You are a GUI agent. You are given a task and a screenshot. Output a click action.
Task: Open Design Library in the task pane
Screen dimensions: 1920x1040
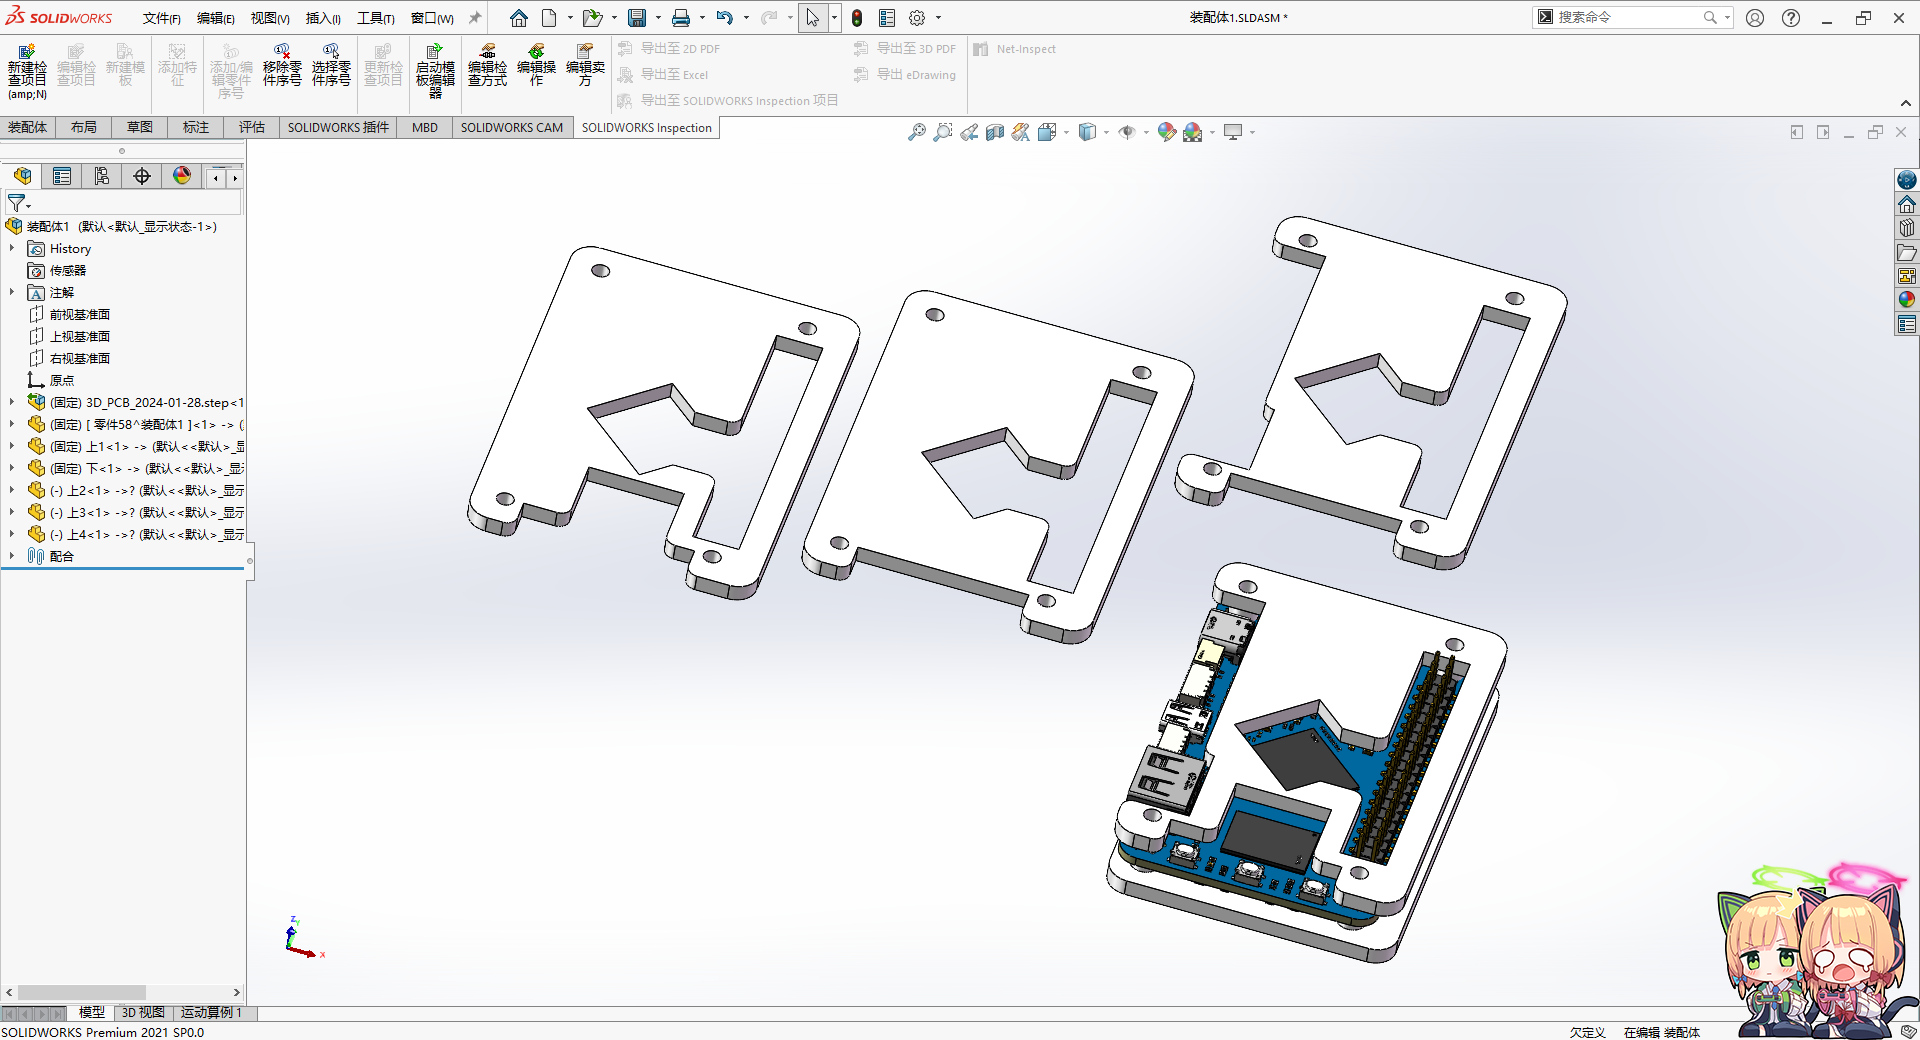tap(1907, 228)
